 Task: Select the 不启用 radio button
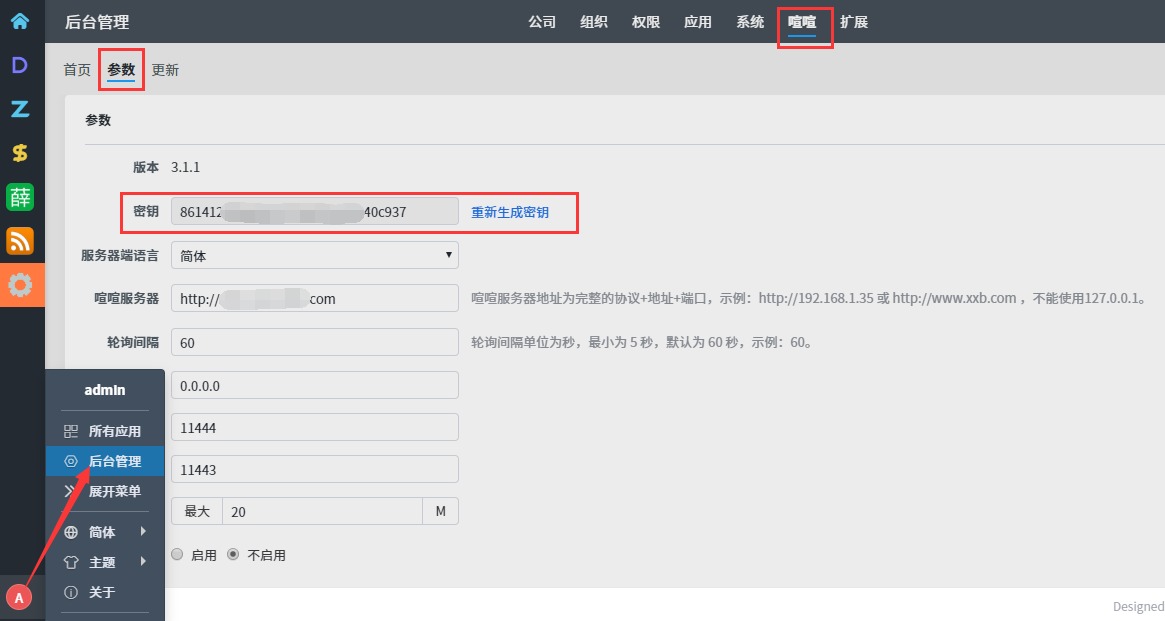(x=234, y=555)
